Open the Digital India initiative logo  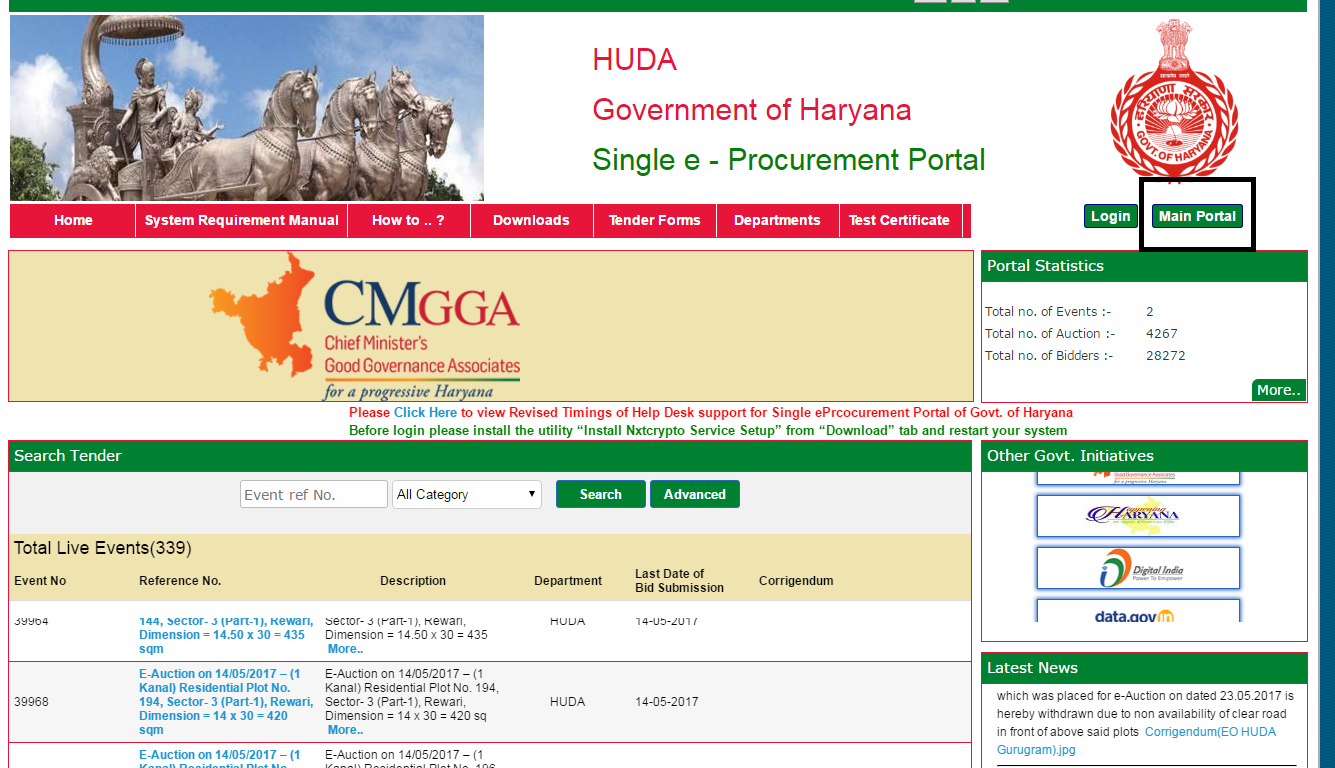point(1138,567)
